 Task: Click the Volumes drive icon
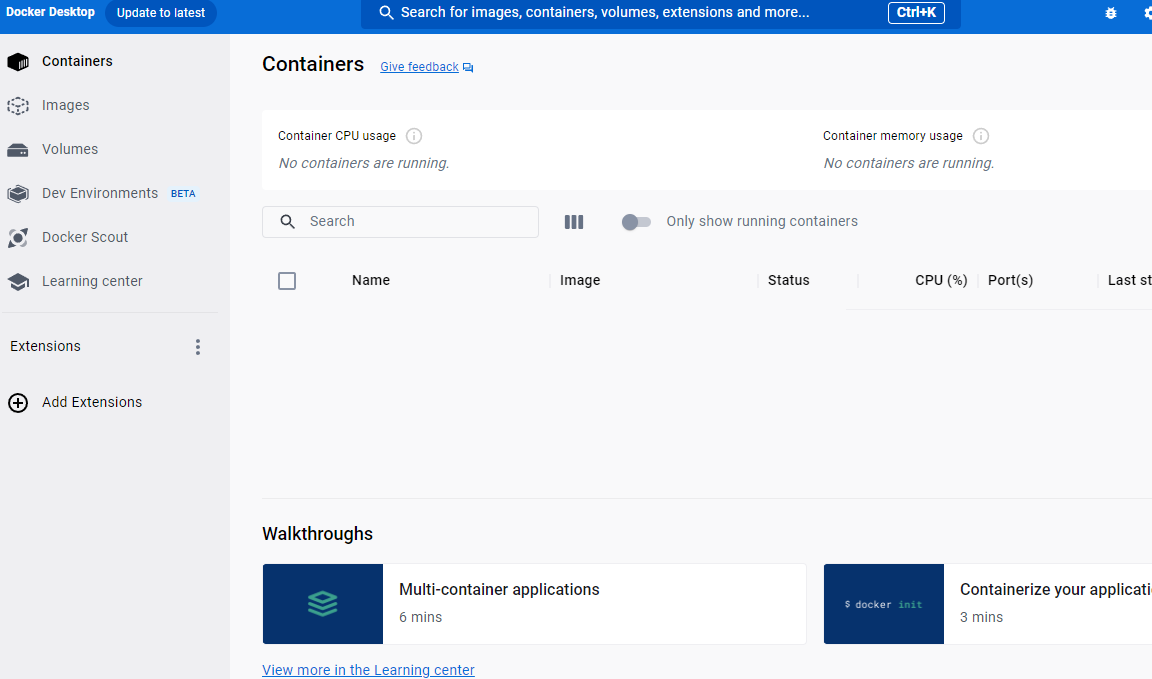pos(18,150)
